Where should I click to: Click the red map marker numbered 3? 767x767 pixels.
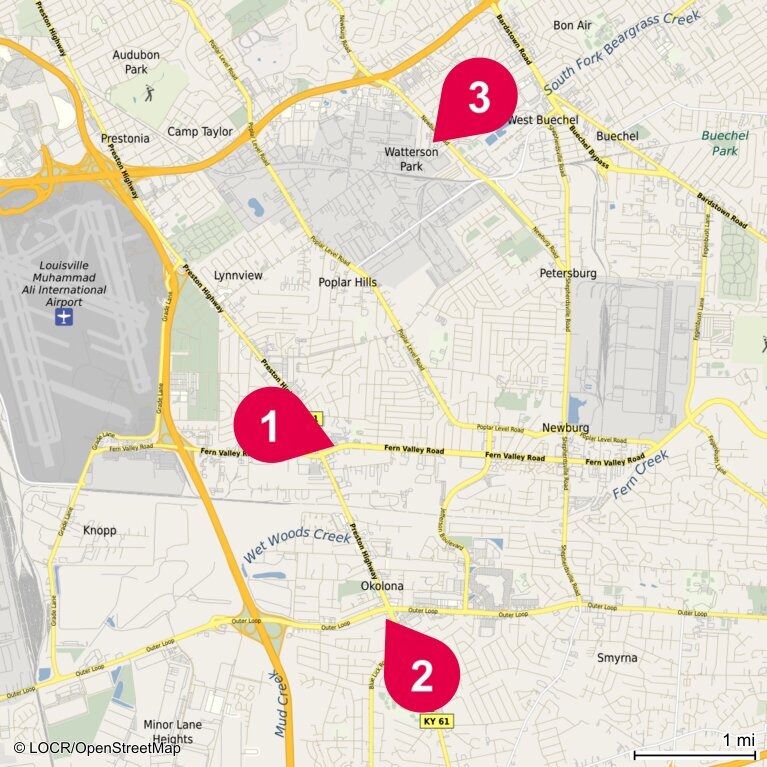(x=476, y=99)
